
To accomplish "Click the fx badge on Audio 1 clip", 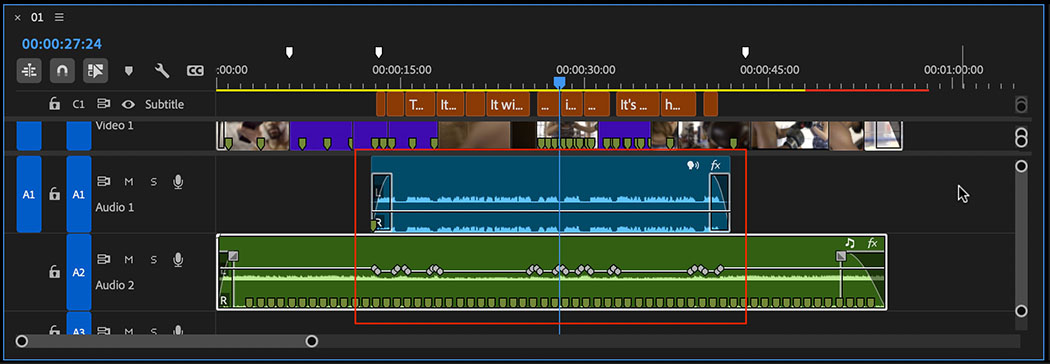I will [x=715, y=165].
